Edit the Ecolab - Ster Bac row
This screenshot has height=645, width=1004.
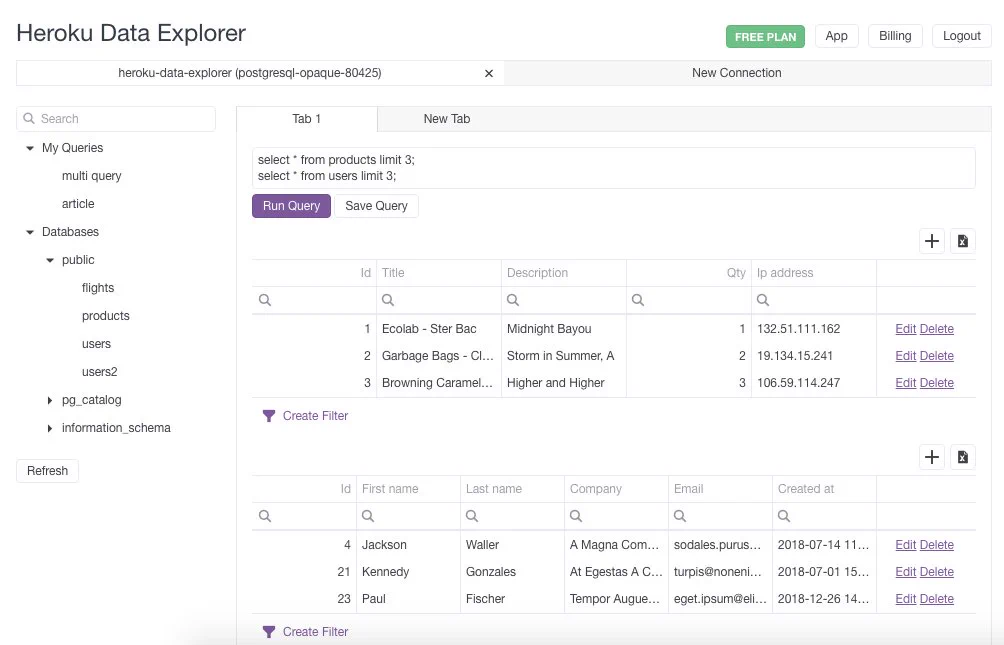click(x=905, y=329)
